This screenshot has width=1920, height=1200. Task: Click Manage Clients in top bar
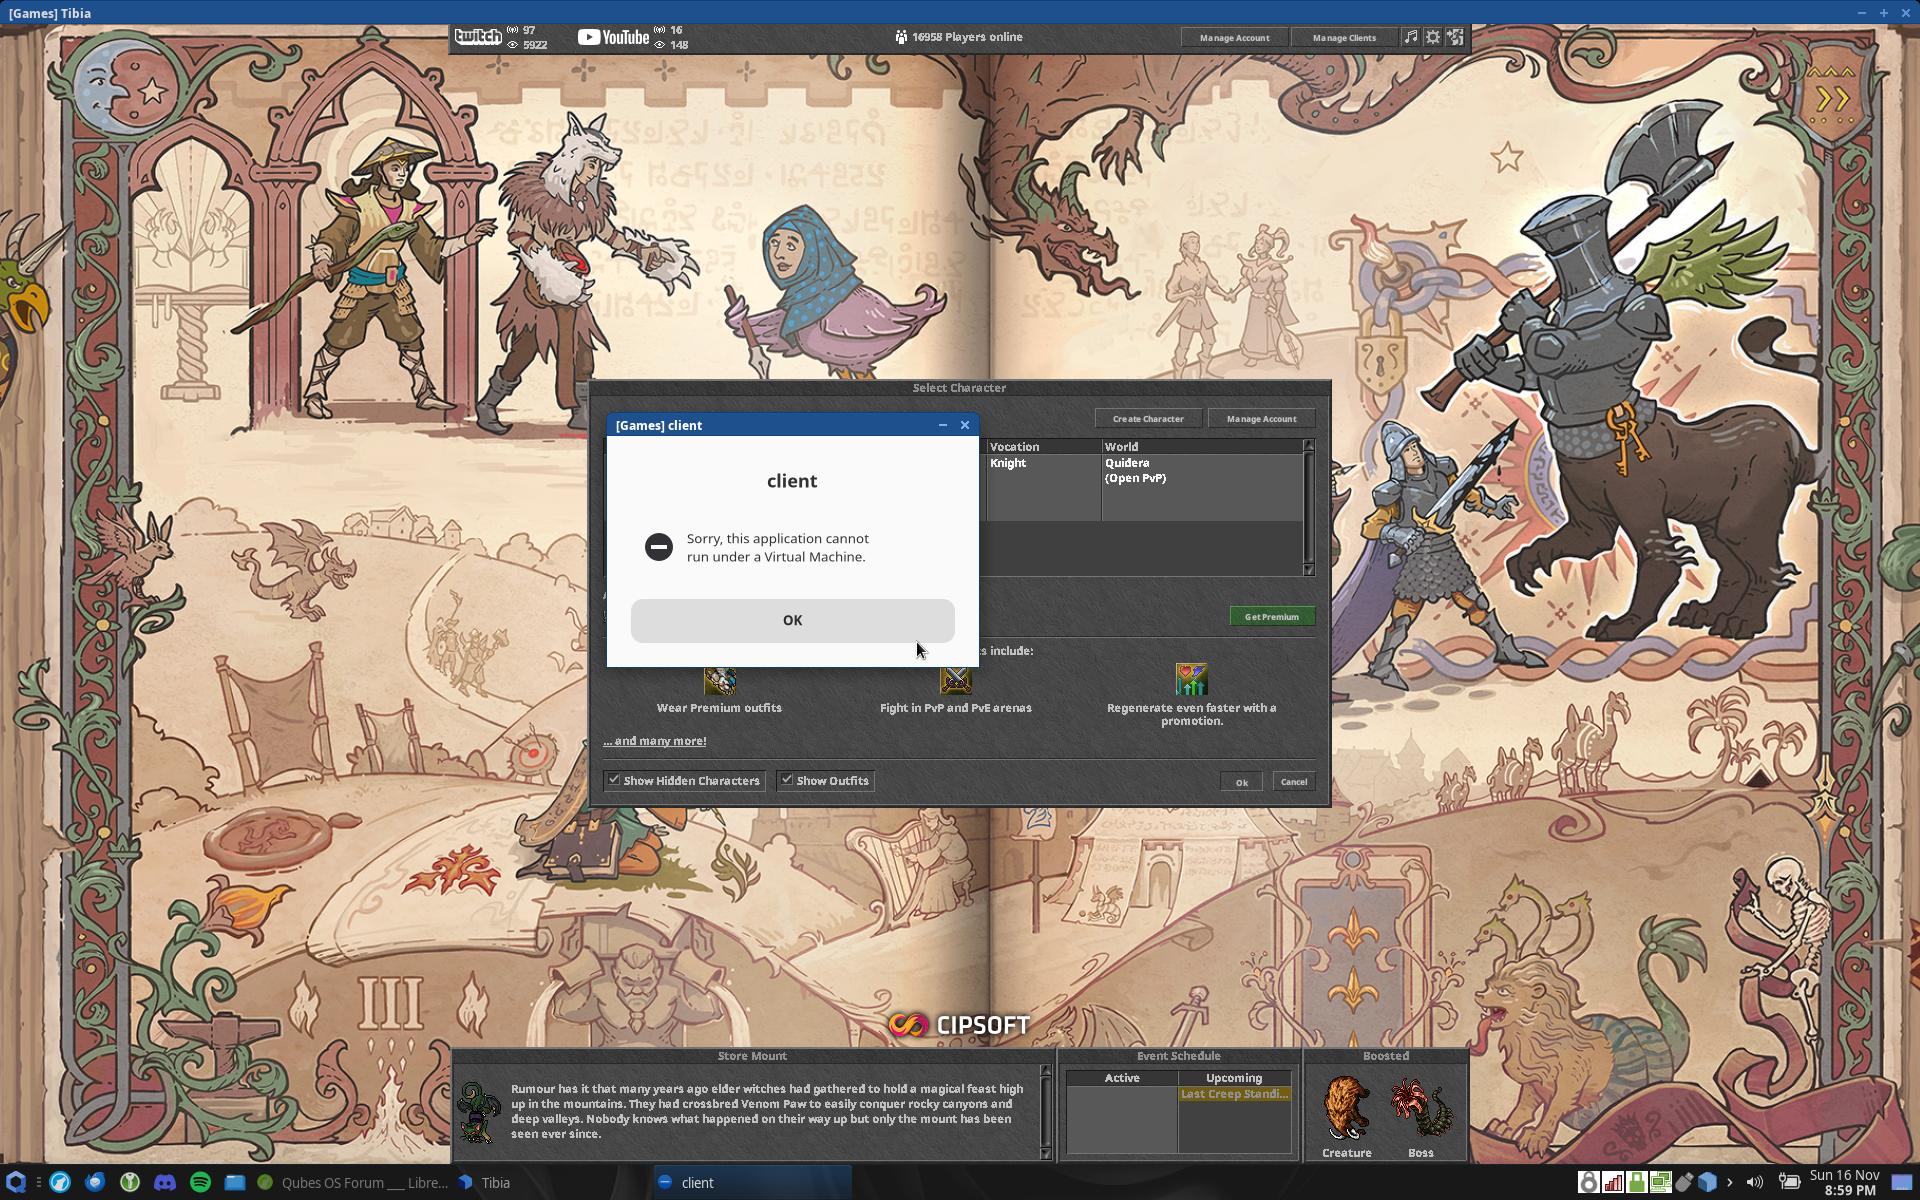click(x=1344, y=37)
